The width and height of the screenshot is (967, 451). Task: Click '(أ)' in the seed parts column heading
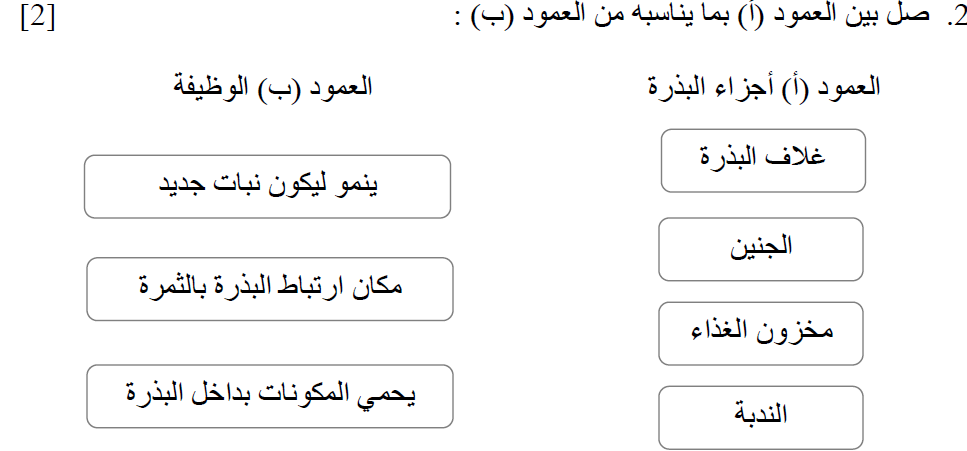point(793,86)
